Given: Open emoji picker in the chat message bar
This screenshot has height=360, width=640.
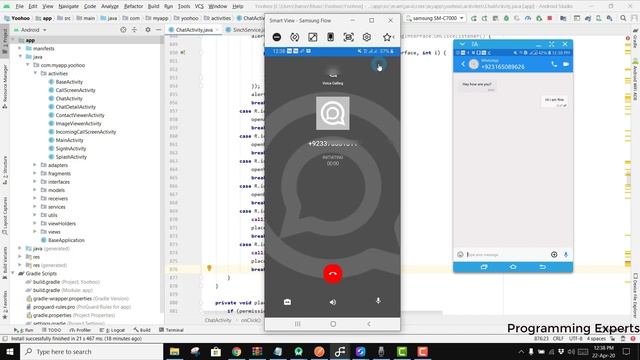Looking at the screenshot, I should [460, 254].
